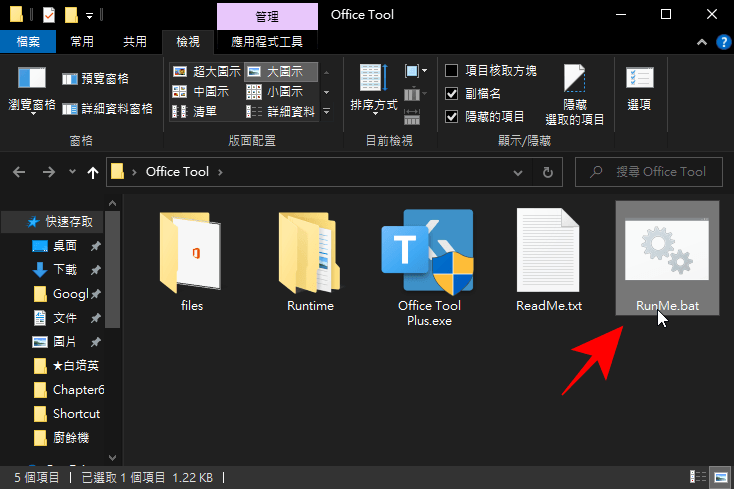Click the sidebar scrollbar up arrow
The image size is (734, 489).
coord(112,203)
